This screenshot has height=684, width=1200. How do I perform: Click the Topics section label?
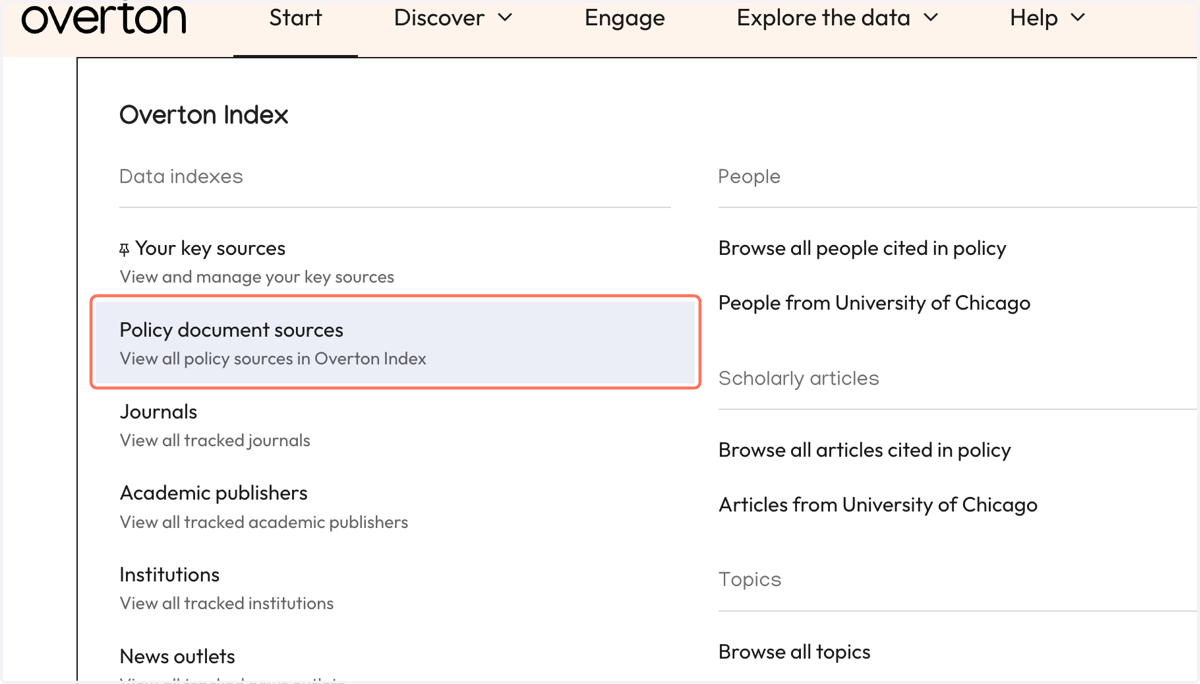click(749, 579)
